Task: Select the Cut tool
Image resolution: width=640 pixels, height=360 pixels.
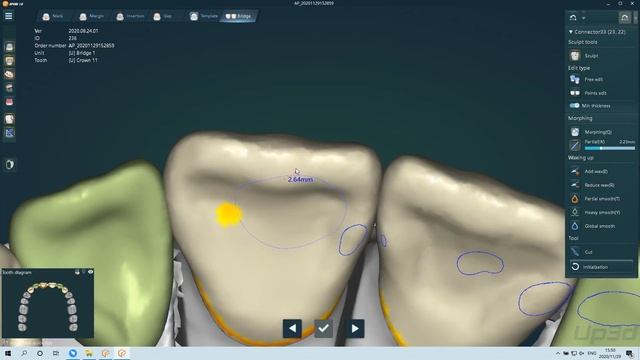Action: [581, 252]
